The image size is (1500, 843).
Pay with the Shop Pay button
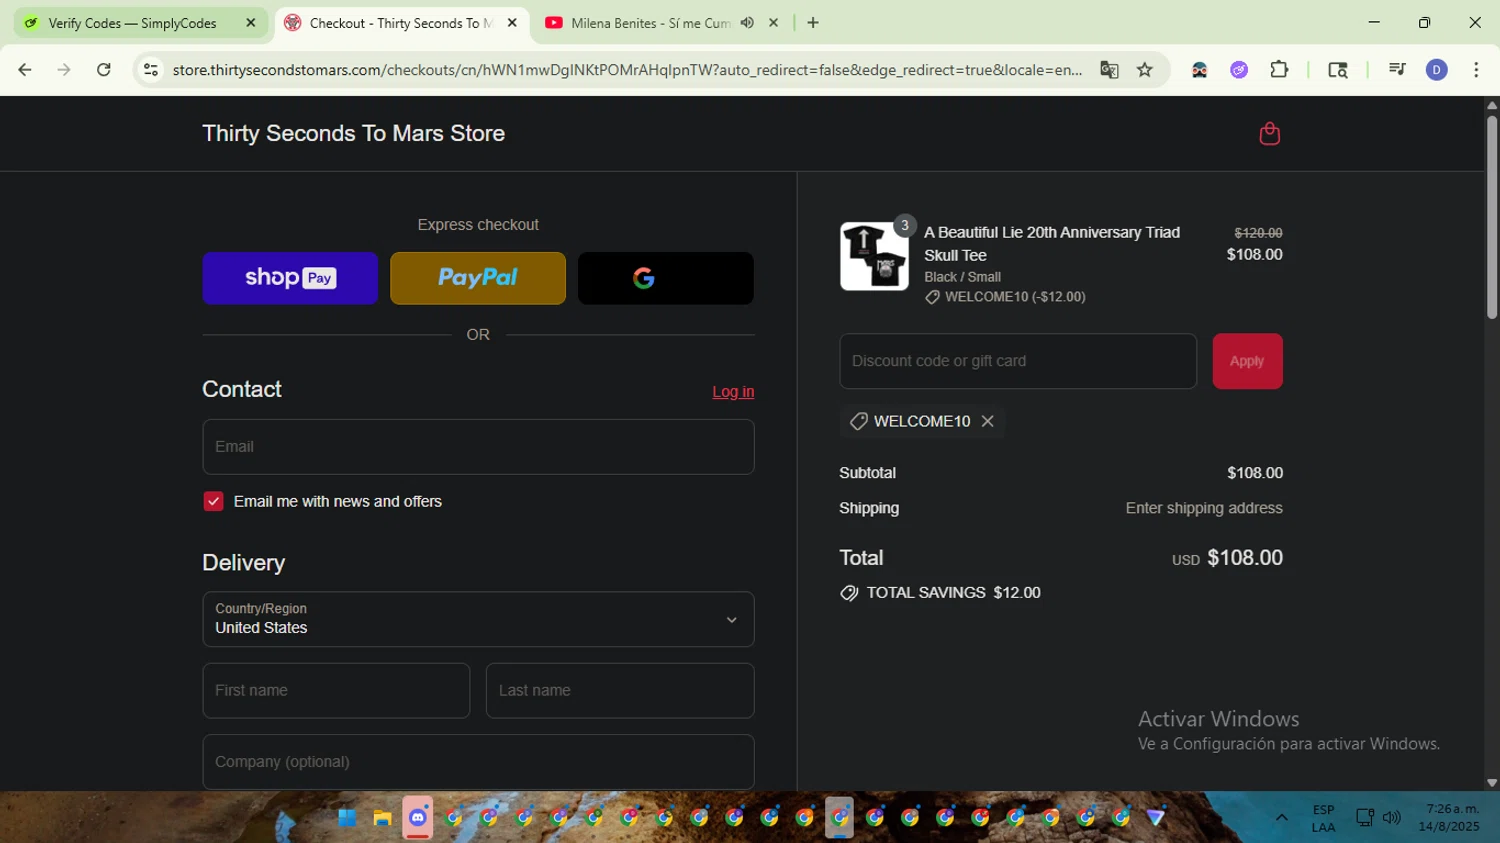pyautogui.click(x=290, y=278)
